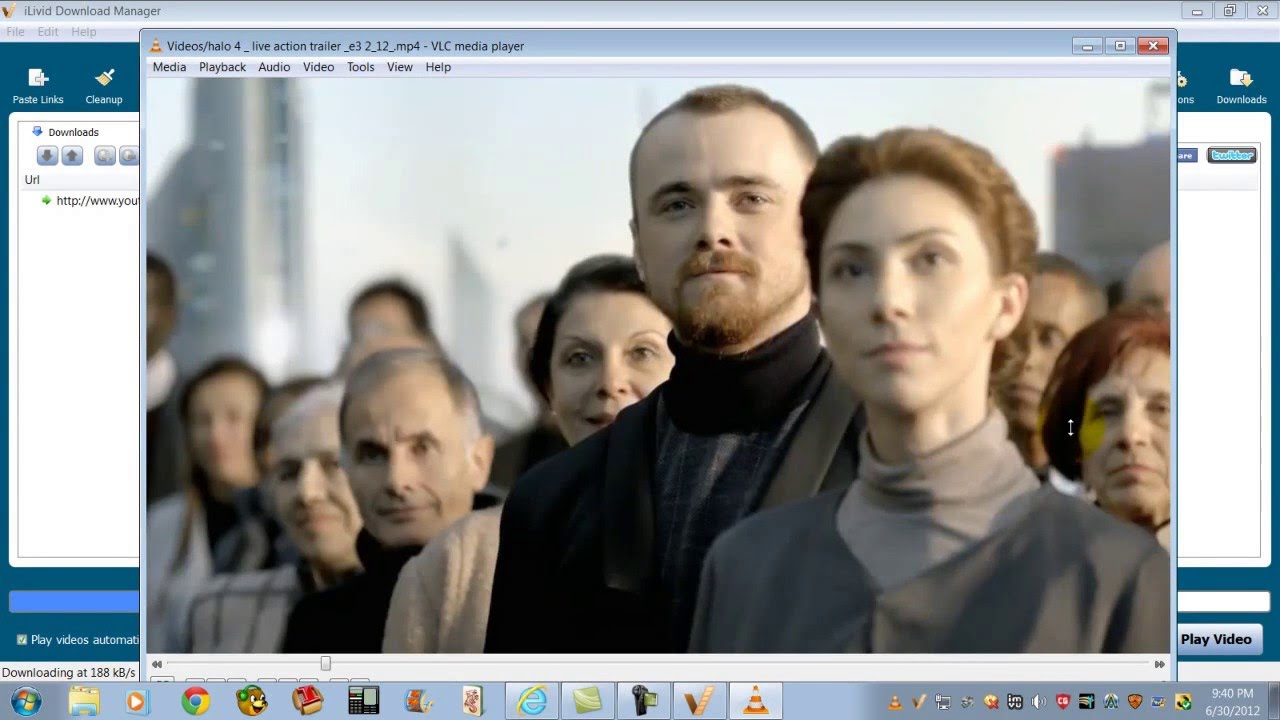Screen dimensions: 1280x720
Task: Open the VLC Playback menu
Action: click(x=222, y=67)
